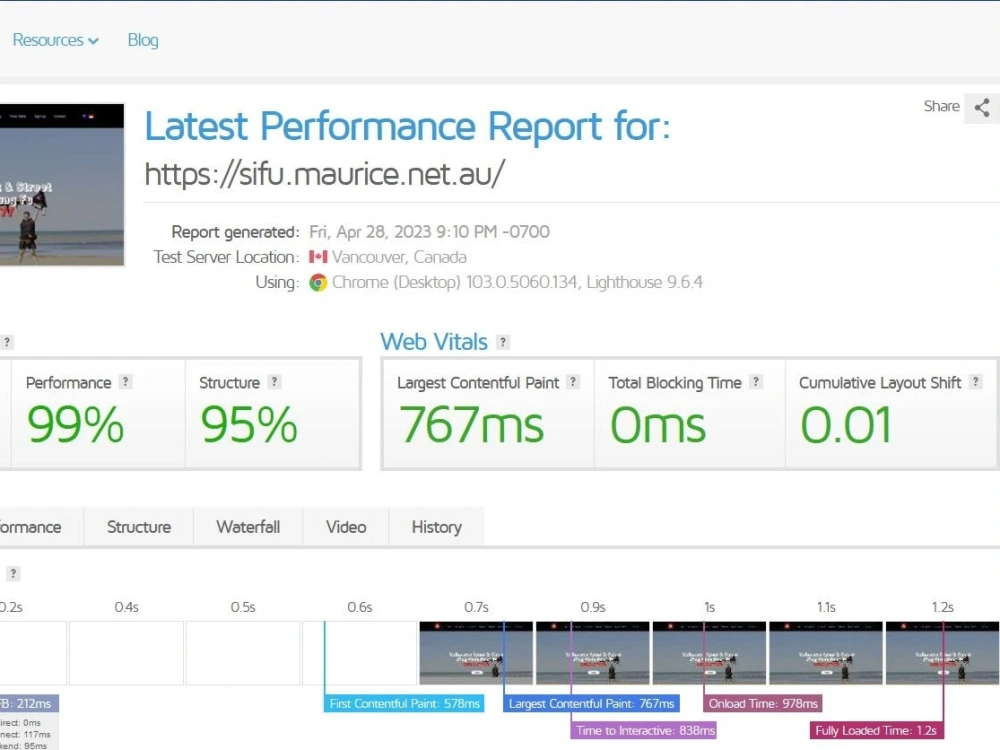Click help icon left of Performance box

pyautogui.click(x=7, y=342)
